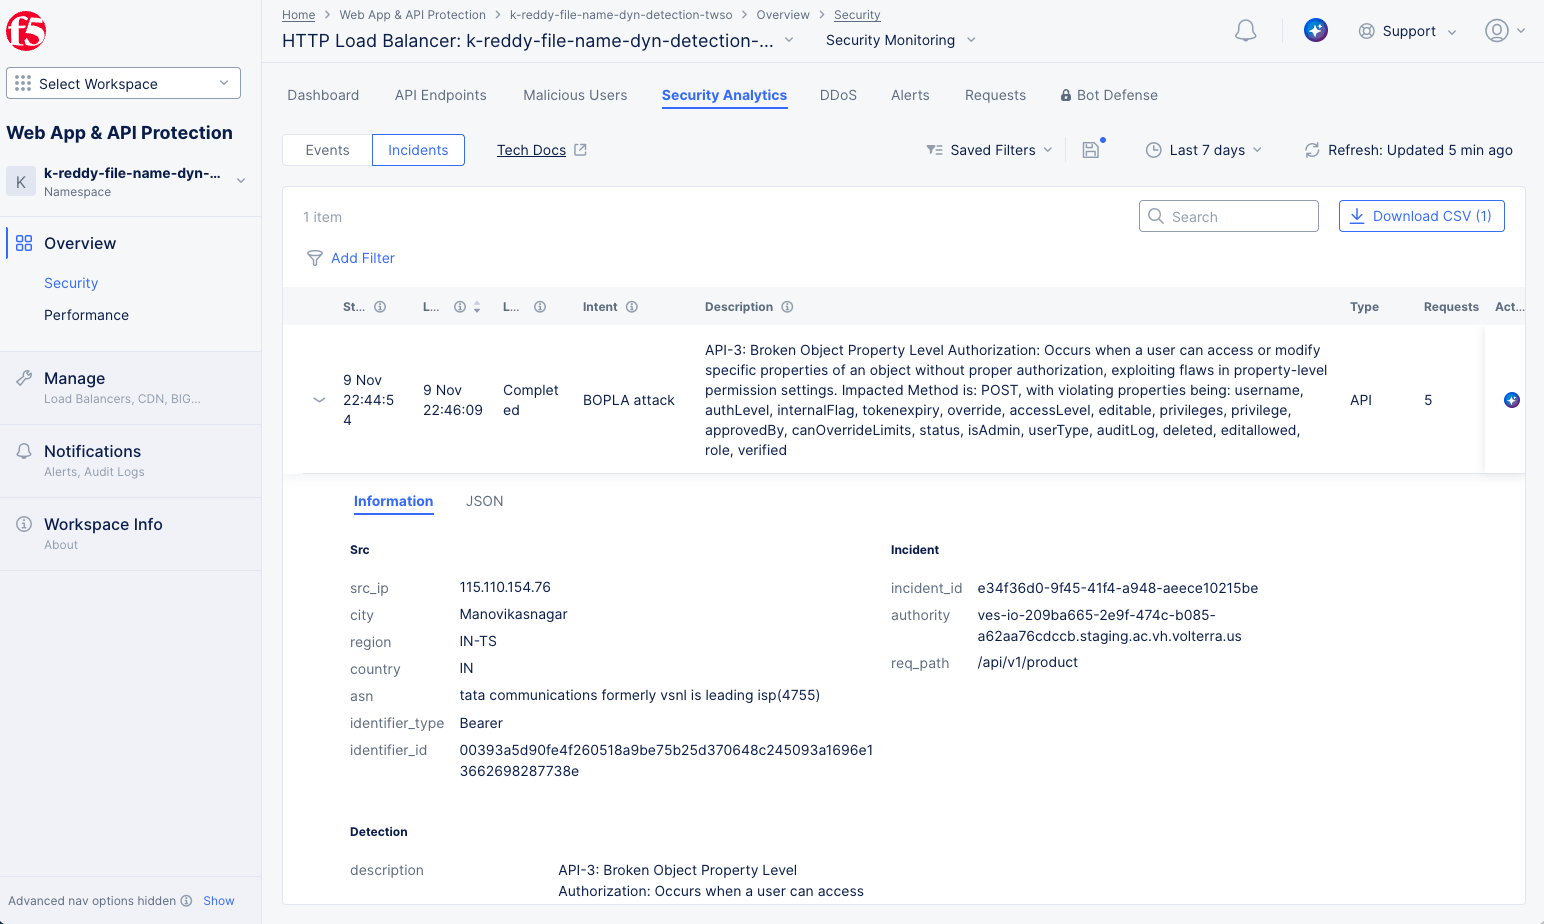Viewport: 1544px width, 924px height.
Task: Show the advanced nav options
Action: 218,901
